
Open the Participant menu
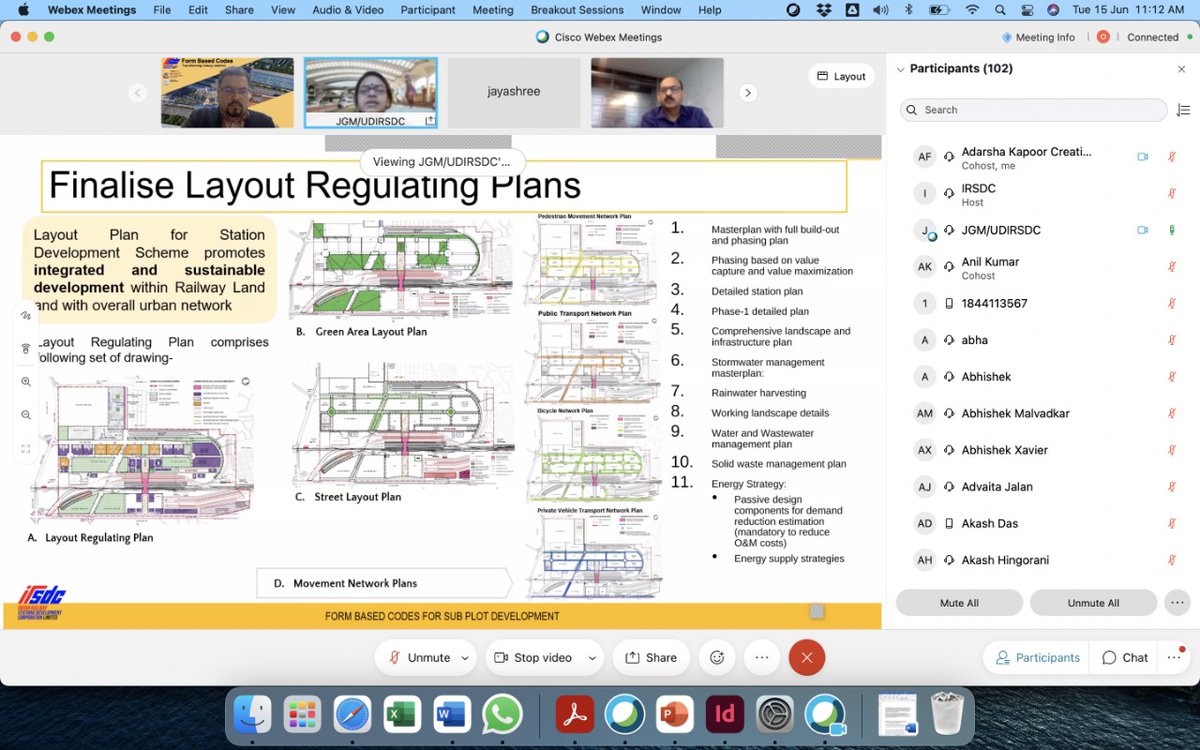tap(428, 10)
